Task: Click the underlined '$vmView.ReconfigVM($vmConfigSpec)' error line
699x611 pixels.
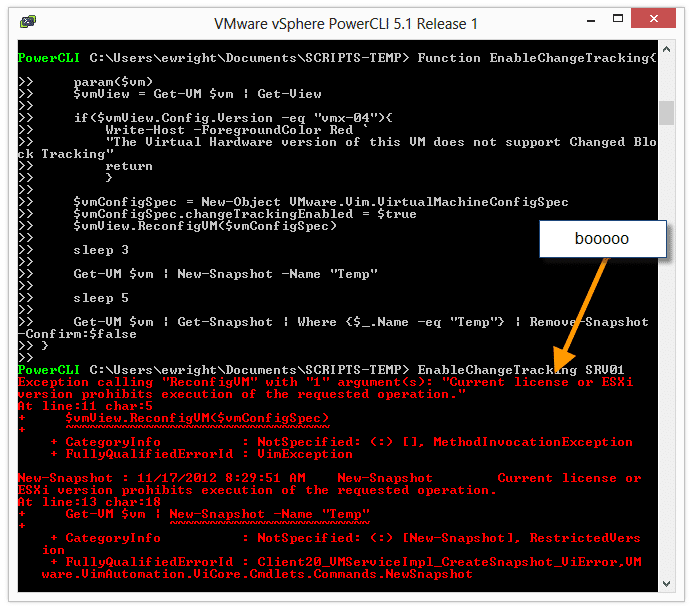Action: point(197,418)
